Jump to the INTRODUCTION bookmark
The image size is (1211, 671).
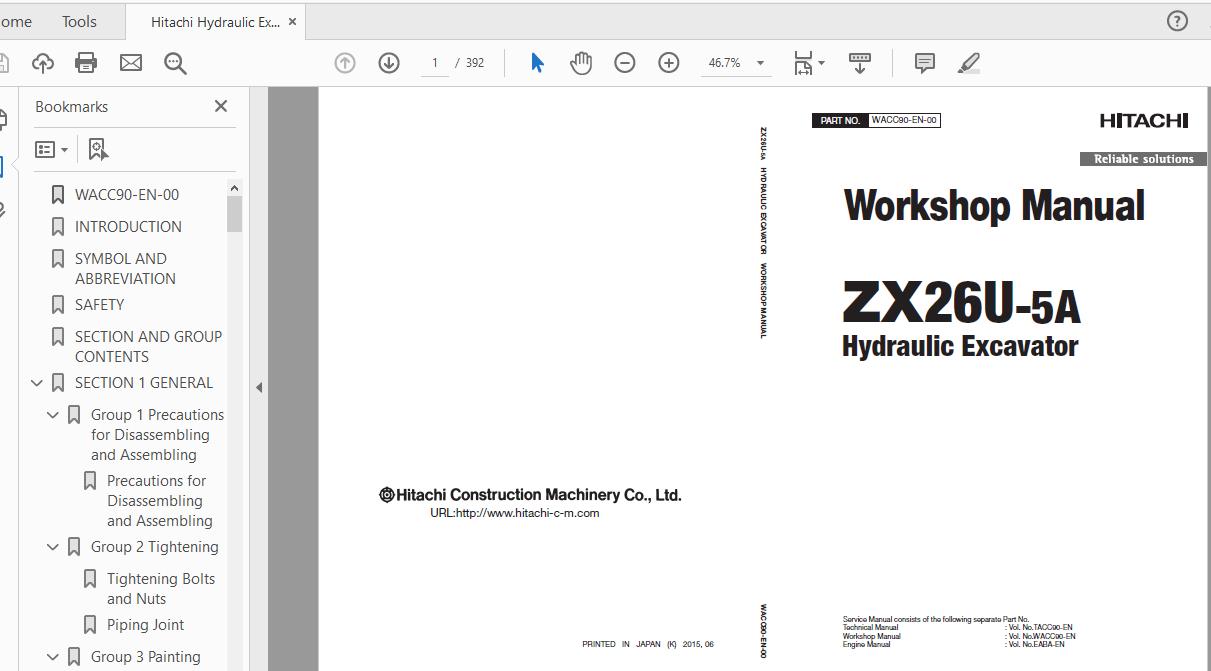click(x=128, y=226)
